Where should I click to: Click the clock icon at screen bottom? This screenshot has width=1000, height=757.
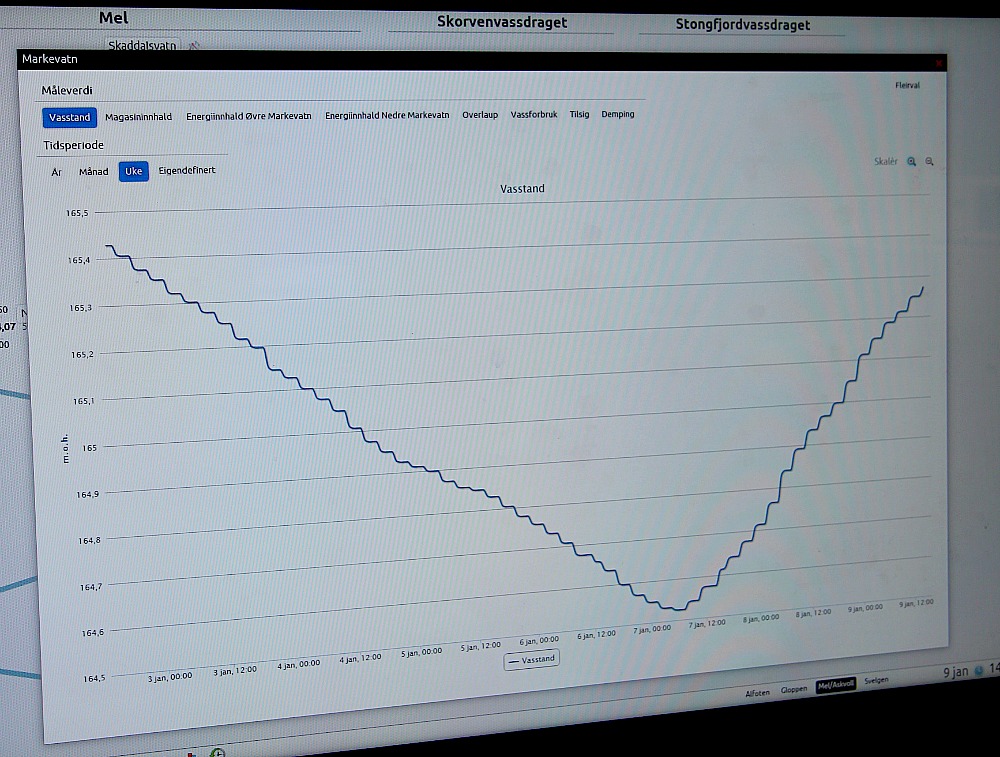217,752
